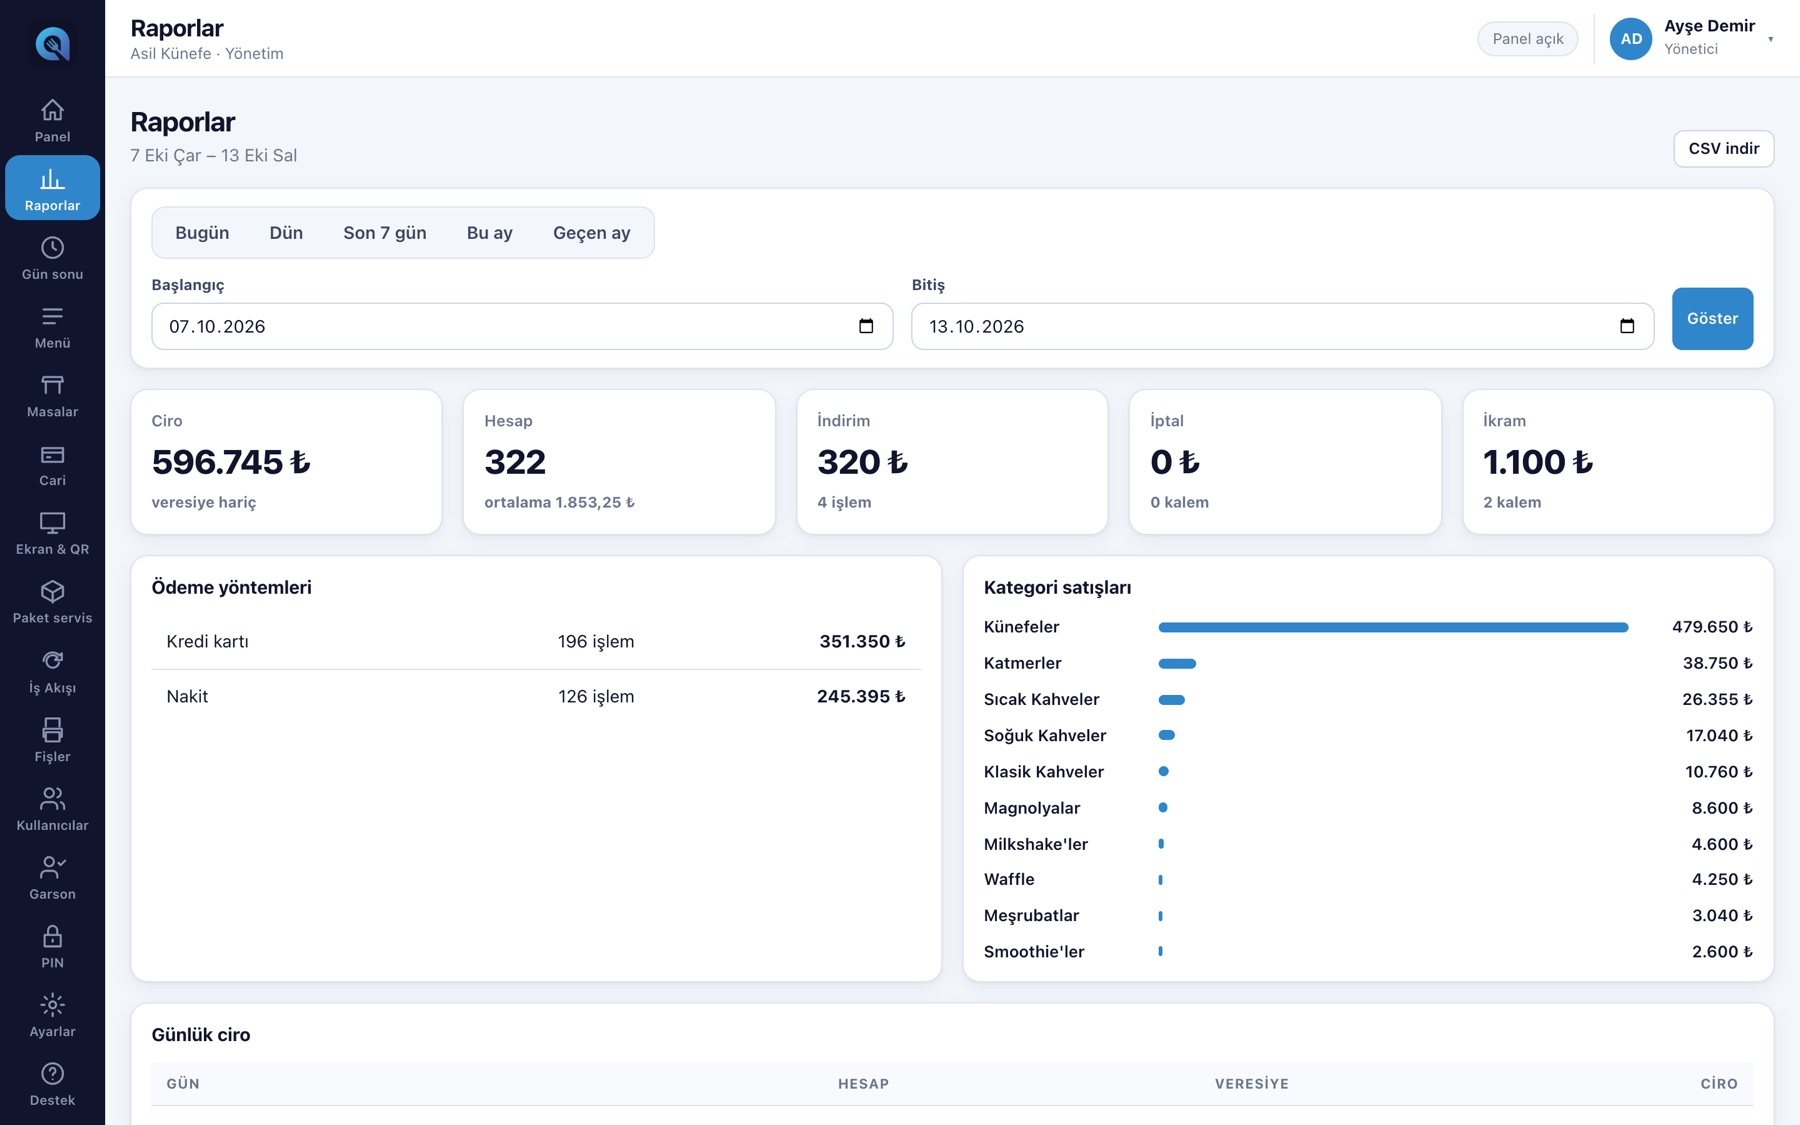Click the Hesap count 322

515,462
